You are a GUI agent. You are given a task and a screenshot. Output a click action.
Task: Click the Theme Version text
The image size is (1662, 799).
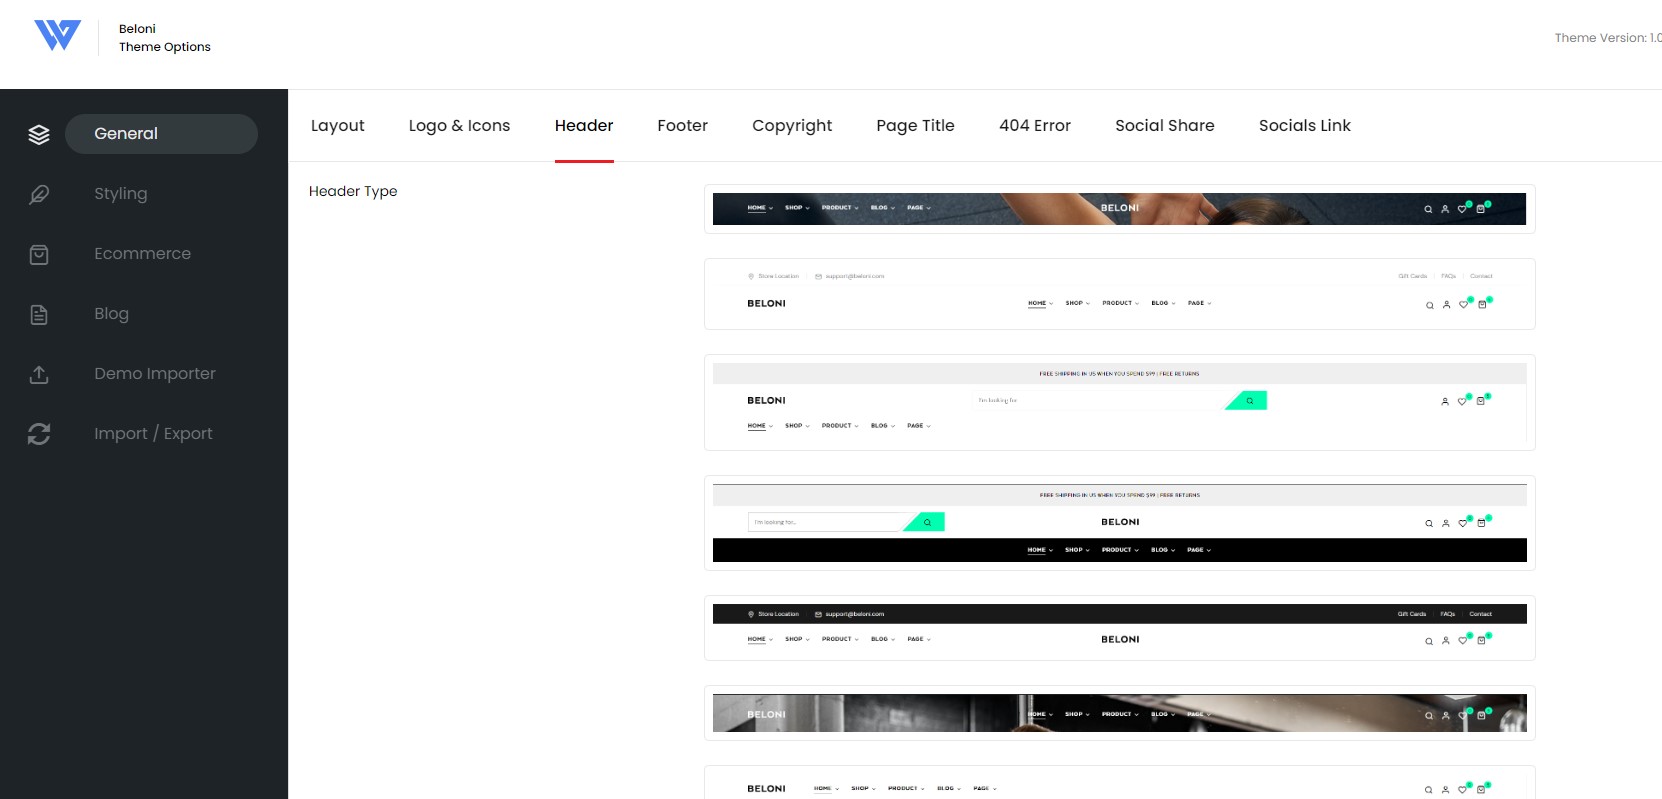tap(1607, 38)
